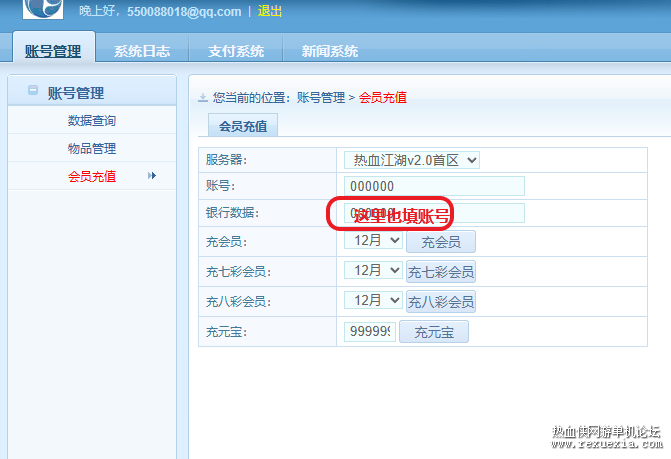The width and height of the screenshot is (671, 459).
Task: Open the 新闻系统 top tab
Action: [330, 51]
